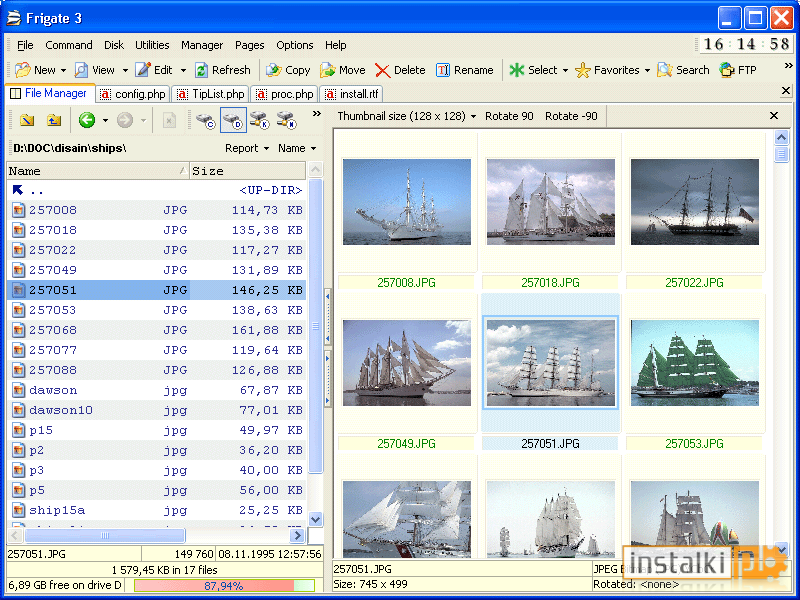
Task: Sort by the Size column header
Action: [248, 171]
